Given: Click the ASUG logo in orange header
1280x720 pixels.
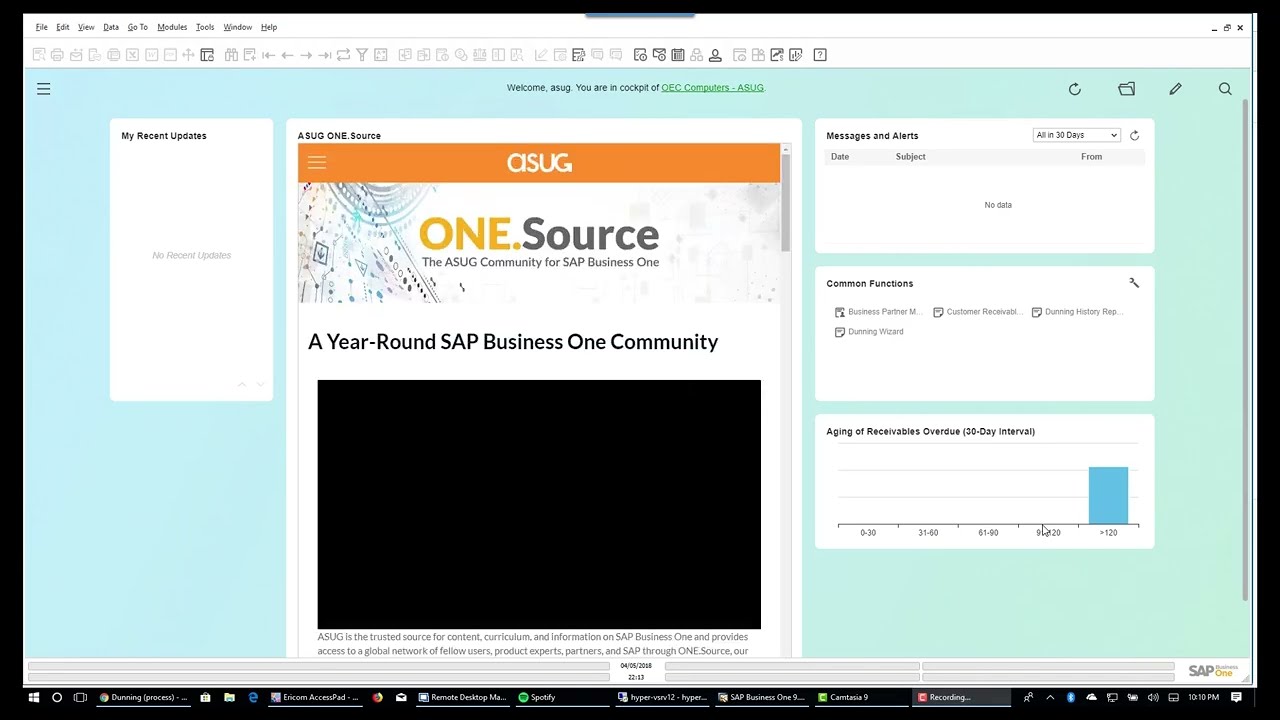Looking at the screenshot, I should pyautogui.click(x=539, y=162).
